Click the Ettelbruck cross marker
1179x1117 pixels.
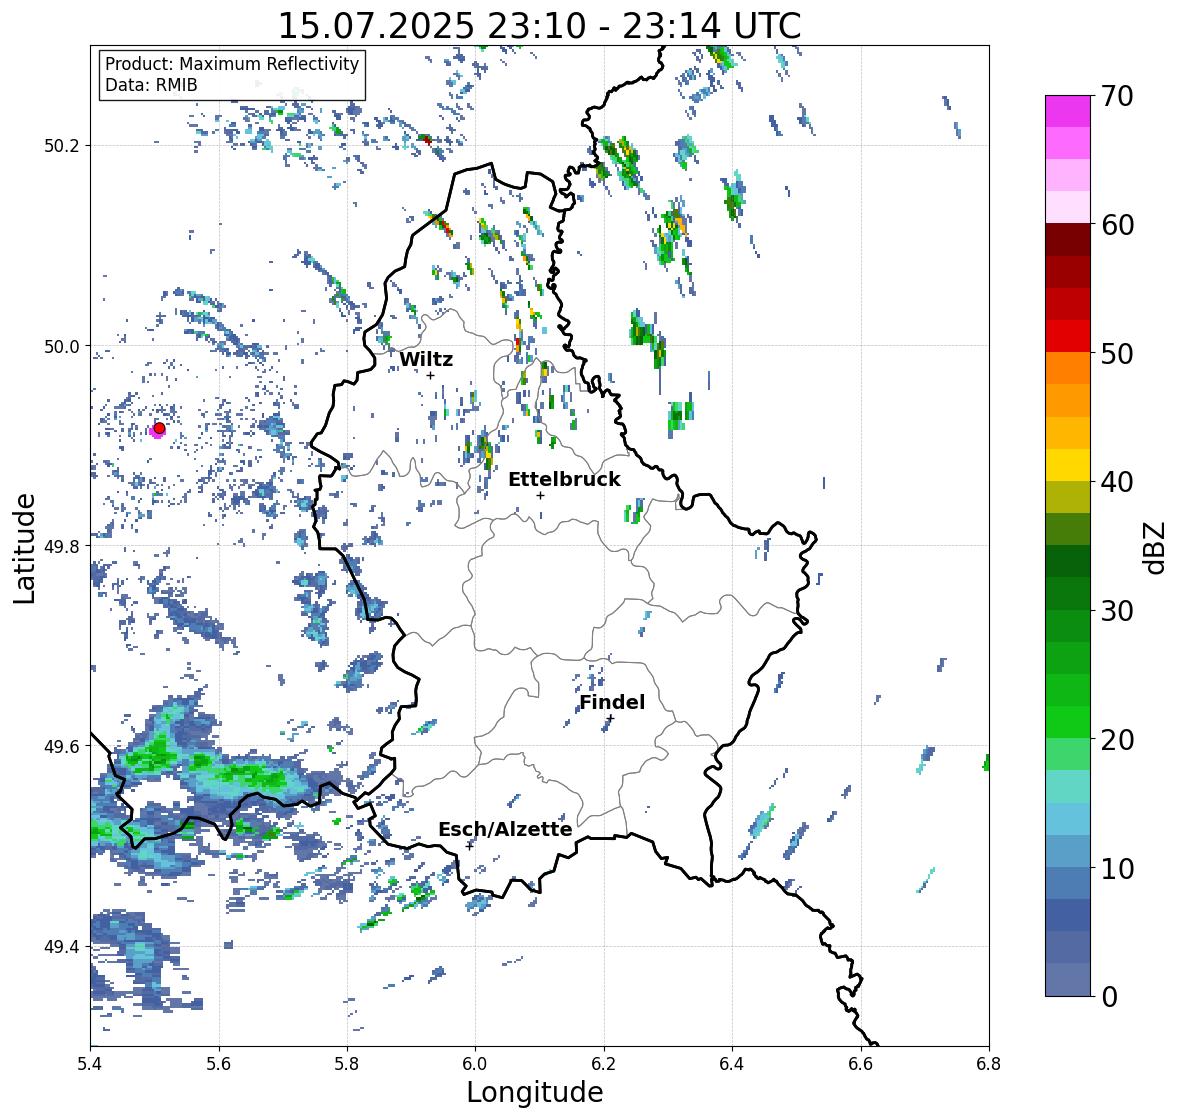pyautogui.click(x=540, y=495)
